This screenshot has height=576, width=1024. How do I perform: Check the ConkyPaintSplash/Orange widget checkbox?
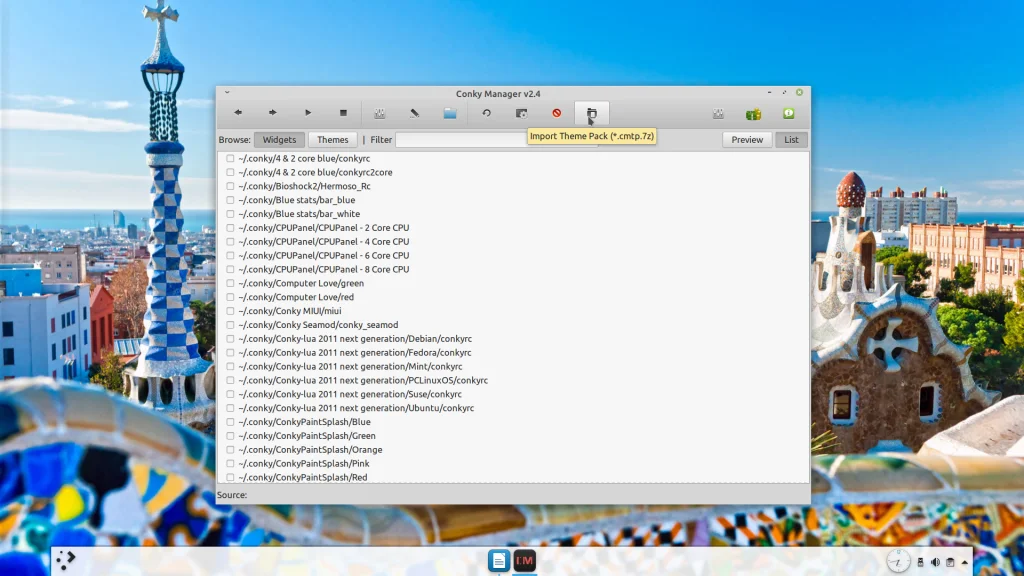[230, 450]
